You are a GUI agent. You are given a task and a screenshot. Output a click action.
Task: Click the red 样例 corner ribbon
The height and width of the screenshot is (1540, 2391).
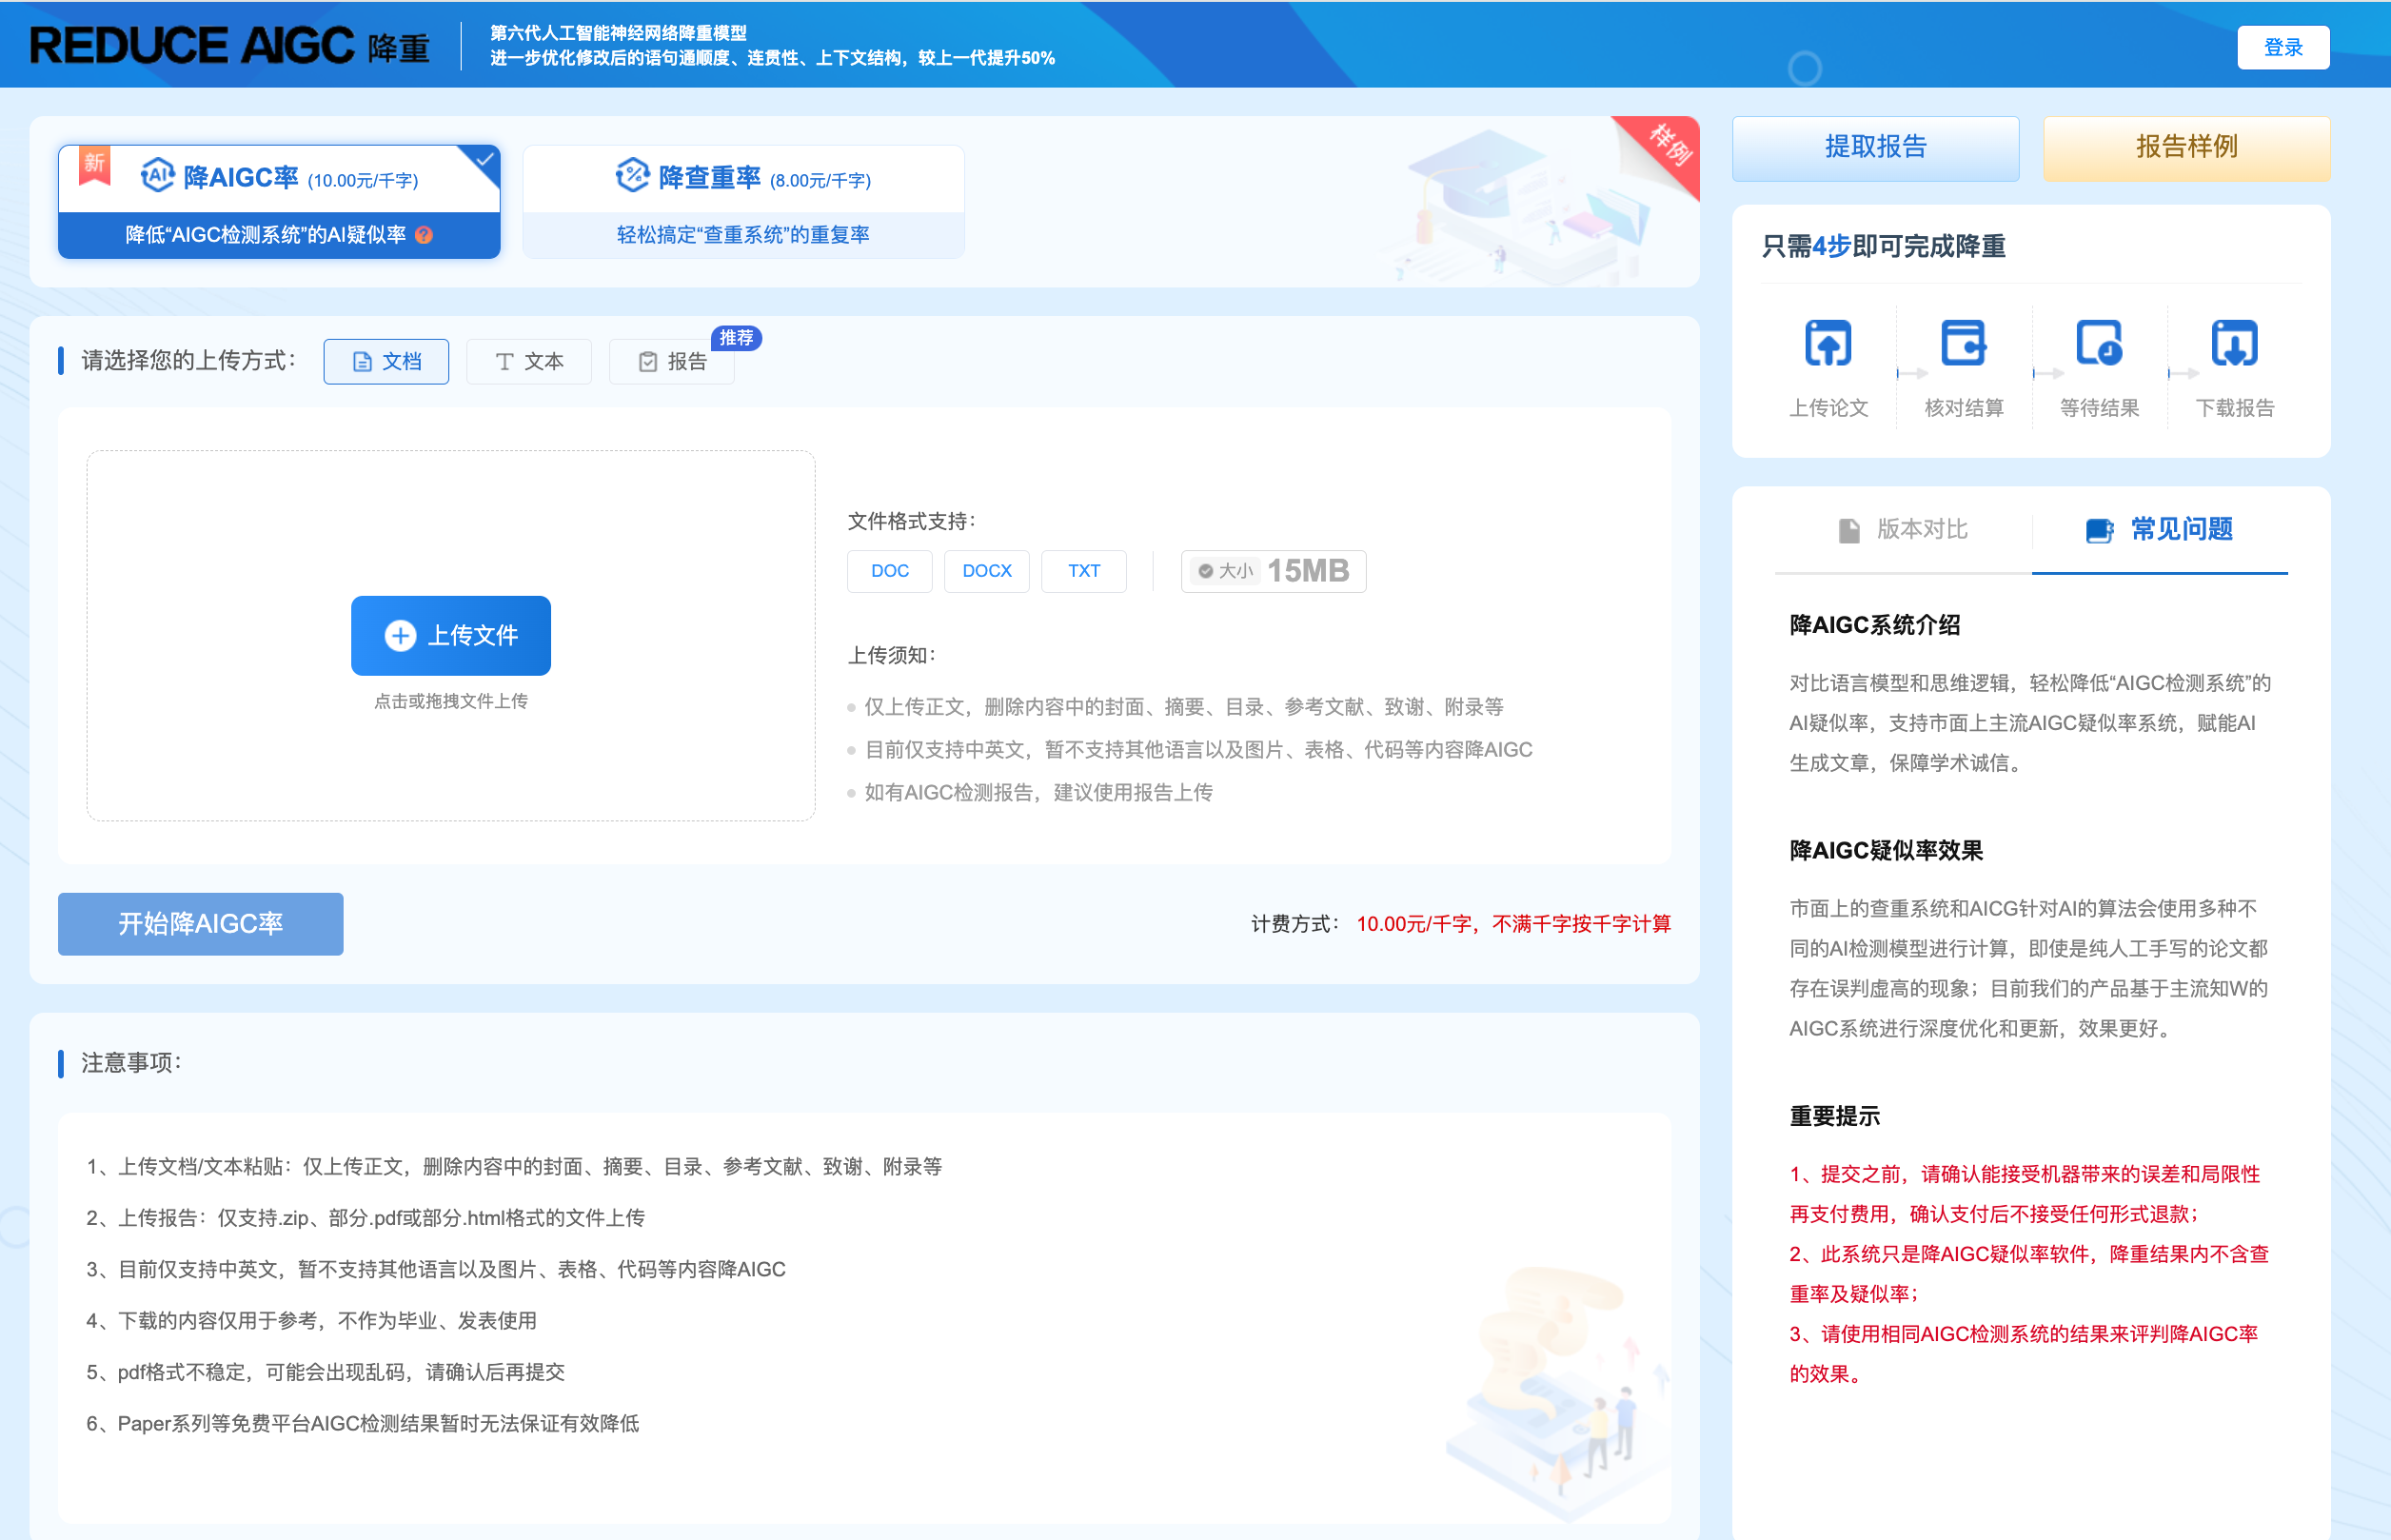[x=1667, y=148]
